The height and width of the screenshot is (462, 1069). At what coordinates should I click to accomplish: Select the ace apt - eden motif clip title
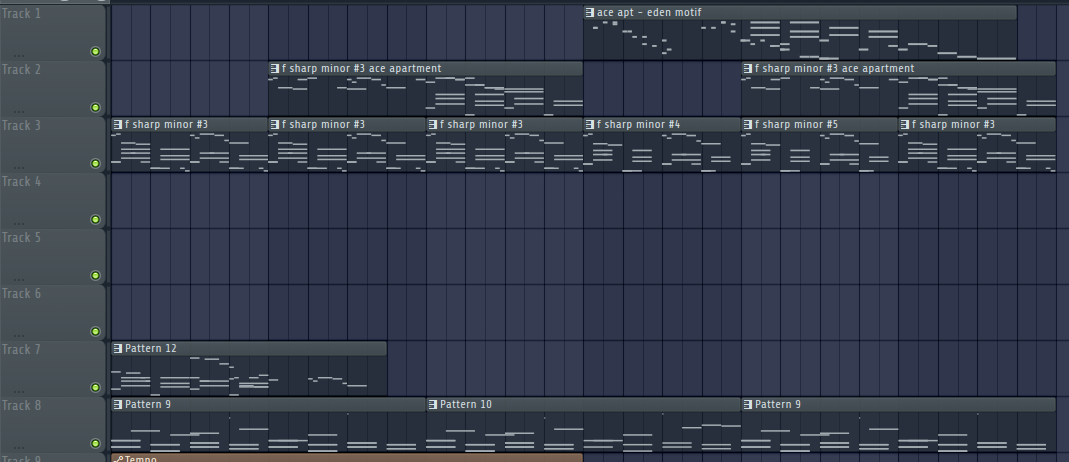(649, 13)
